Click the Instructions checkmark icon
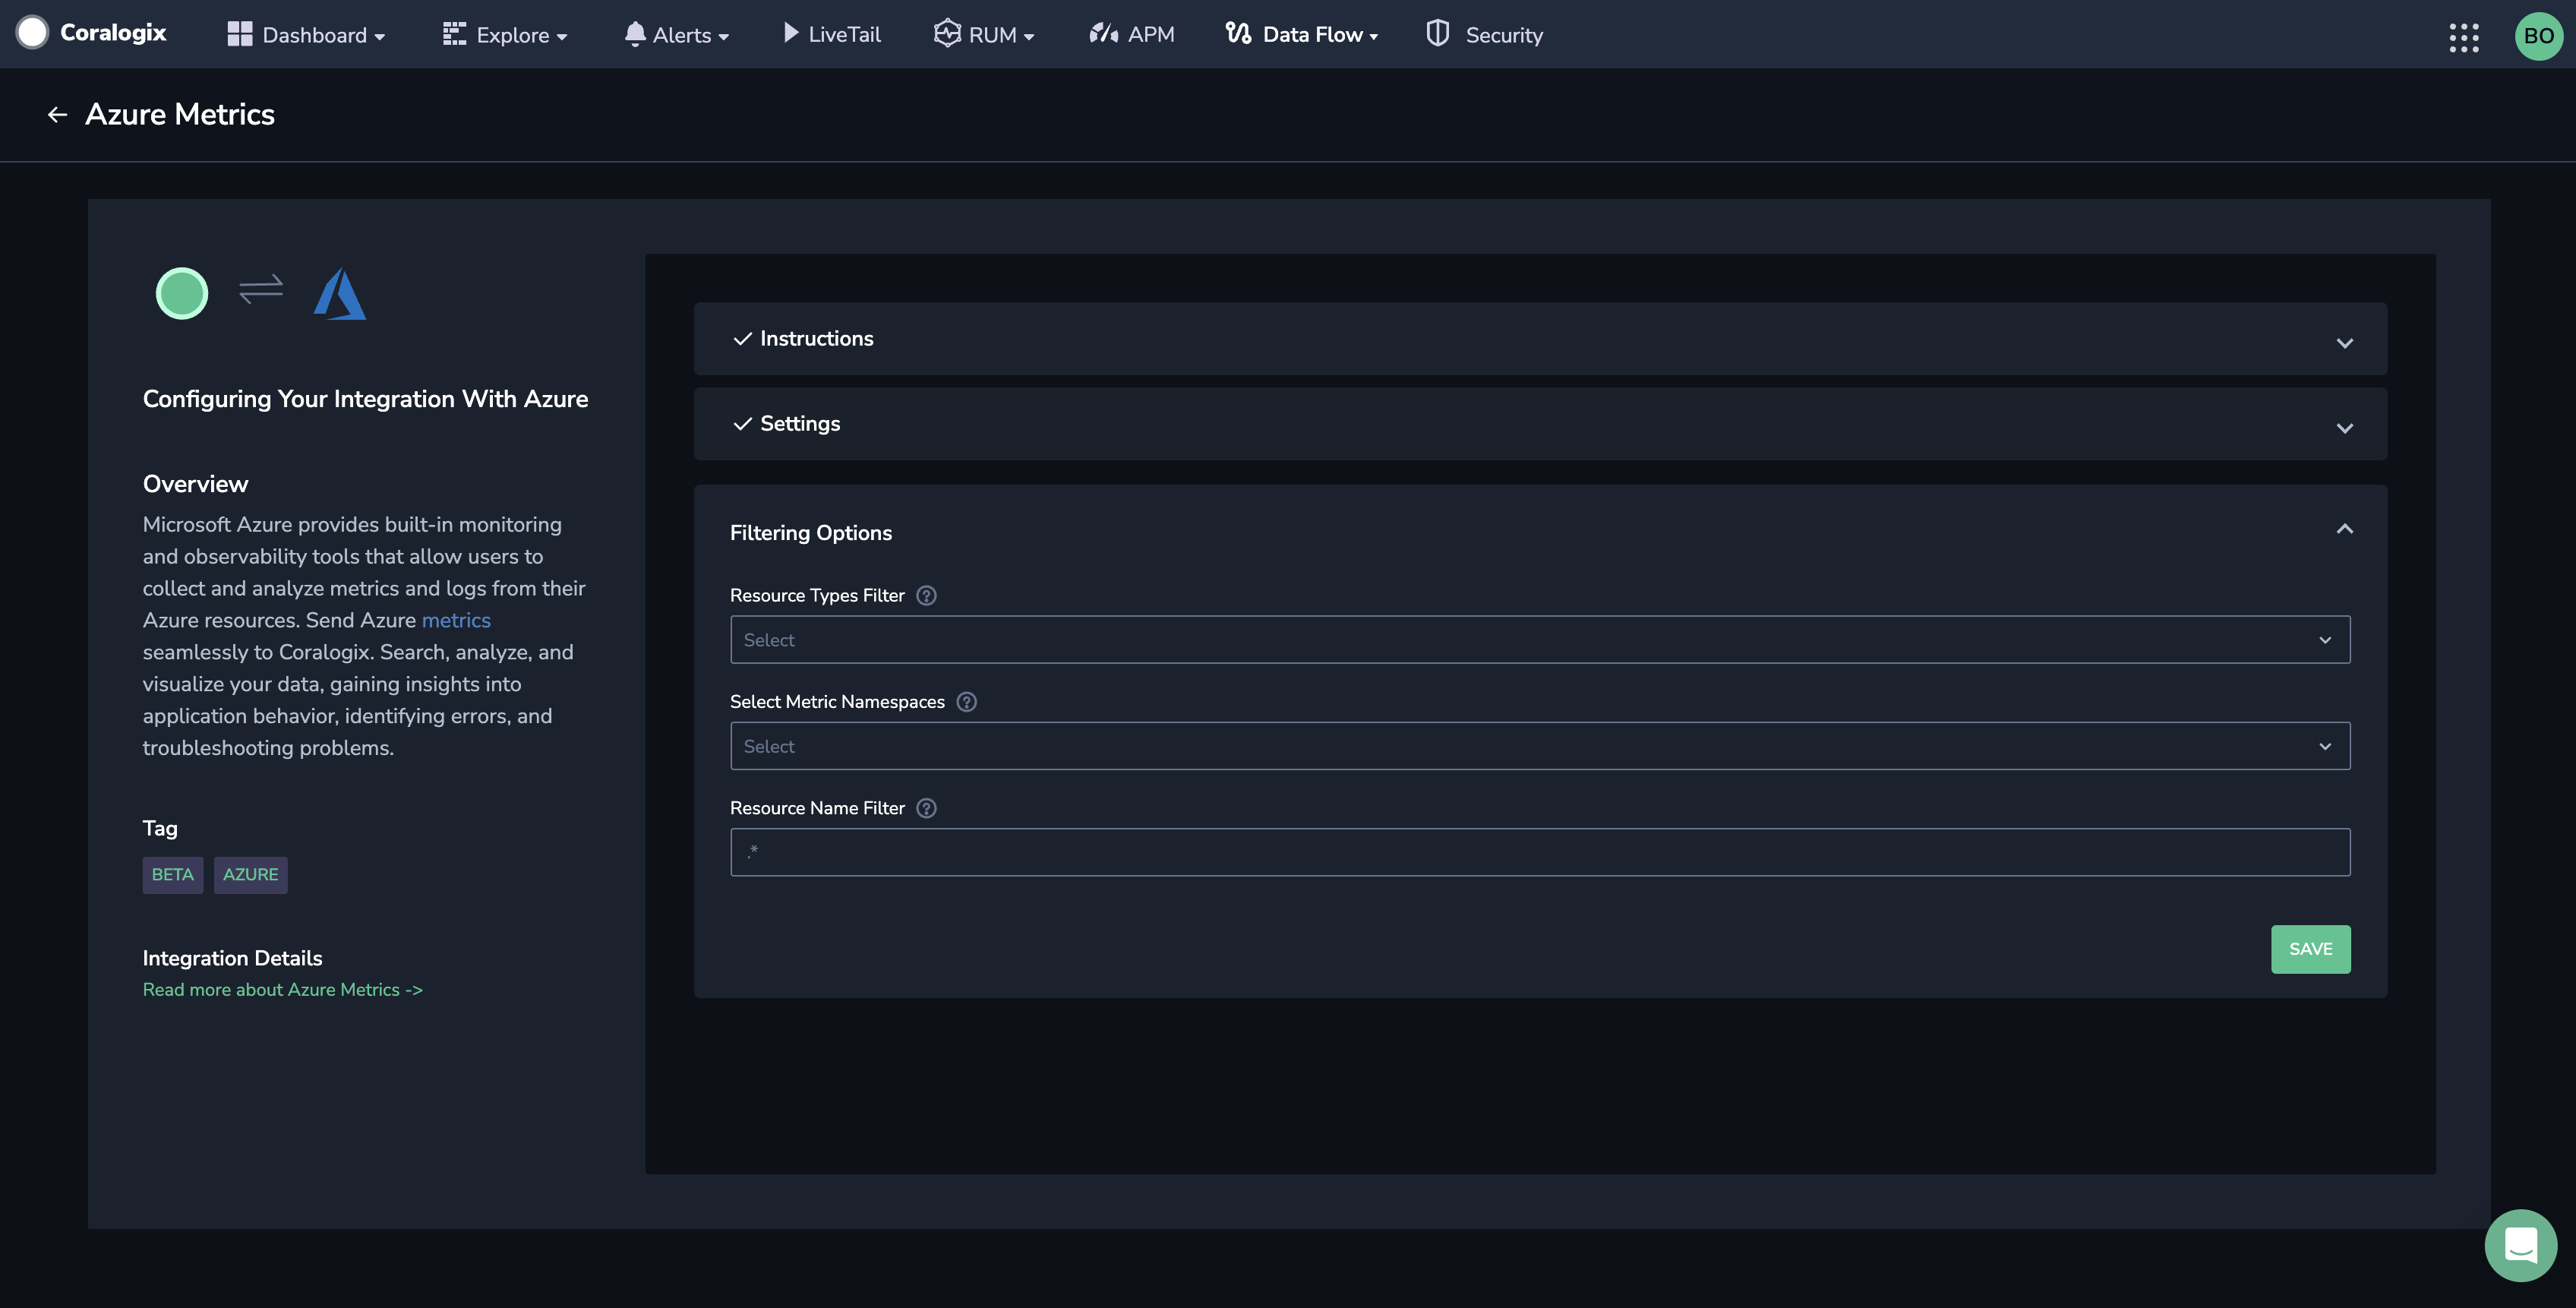The height and width of the screenshot is (1308, 2576). [742, 339]
